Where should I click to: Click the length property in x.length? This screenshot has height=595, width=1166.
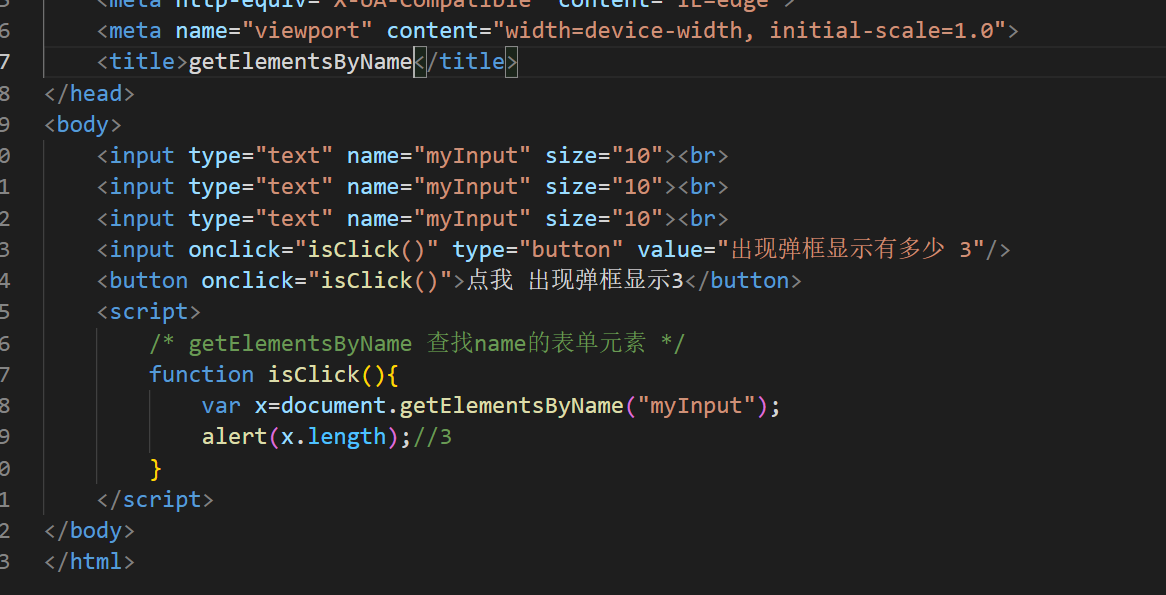click(x=347, y=437)
